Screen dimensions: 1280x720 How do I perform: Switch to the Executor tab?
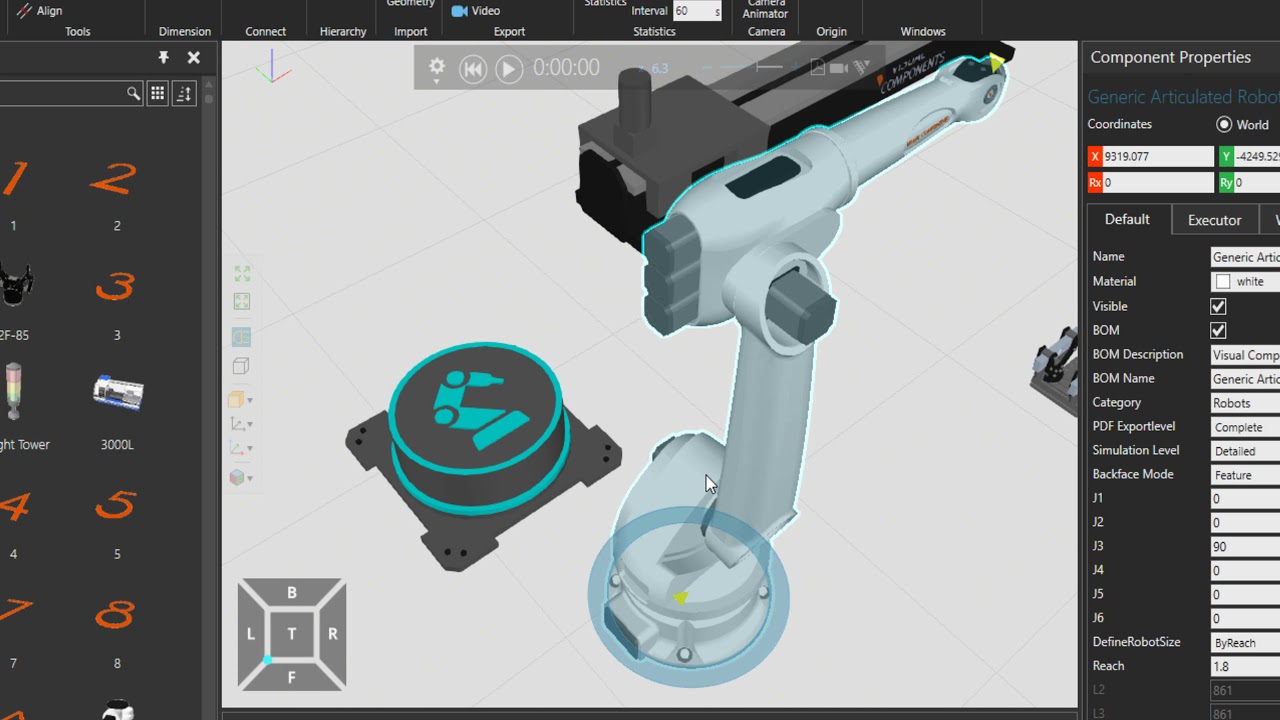click(x=1214, y=219)
